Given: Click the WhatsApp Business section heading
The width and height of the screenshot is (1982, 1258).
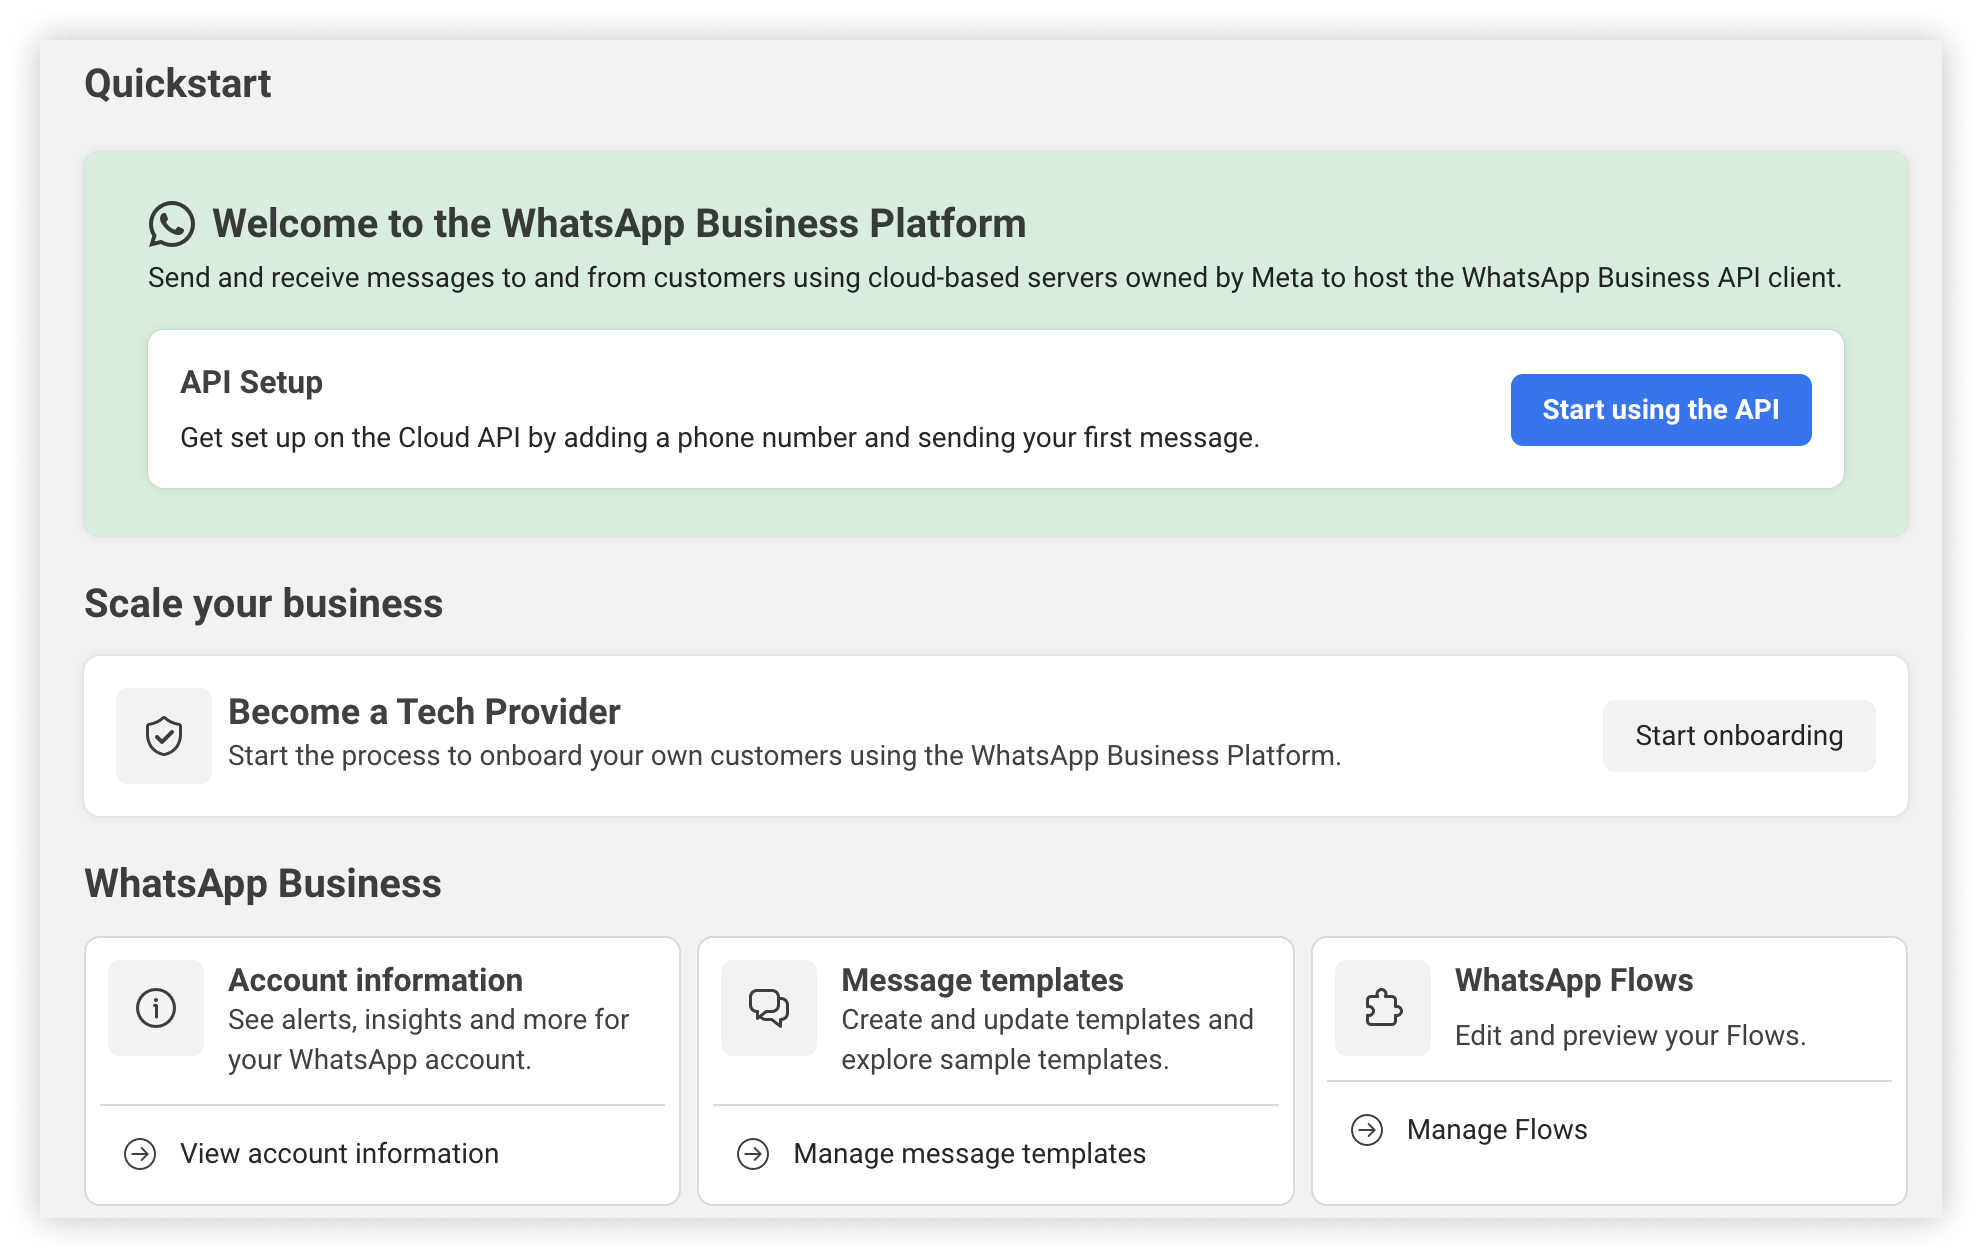Looking at the screenshot, I should (264, 884).
